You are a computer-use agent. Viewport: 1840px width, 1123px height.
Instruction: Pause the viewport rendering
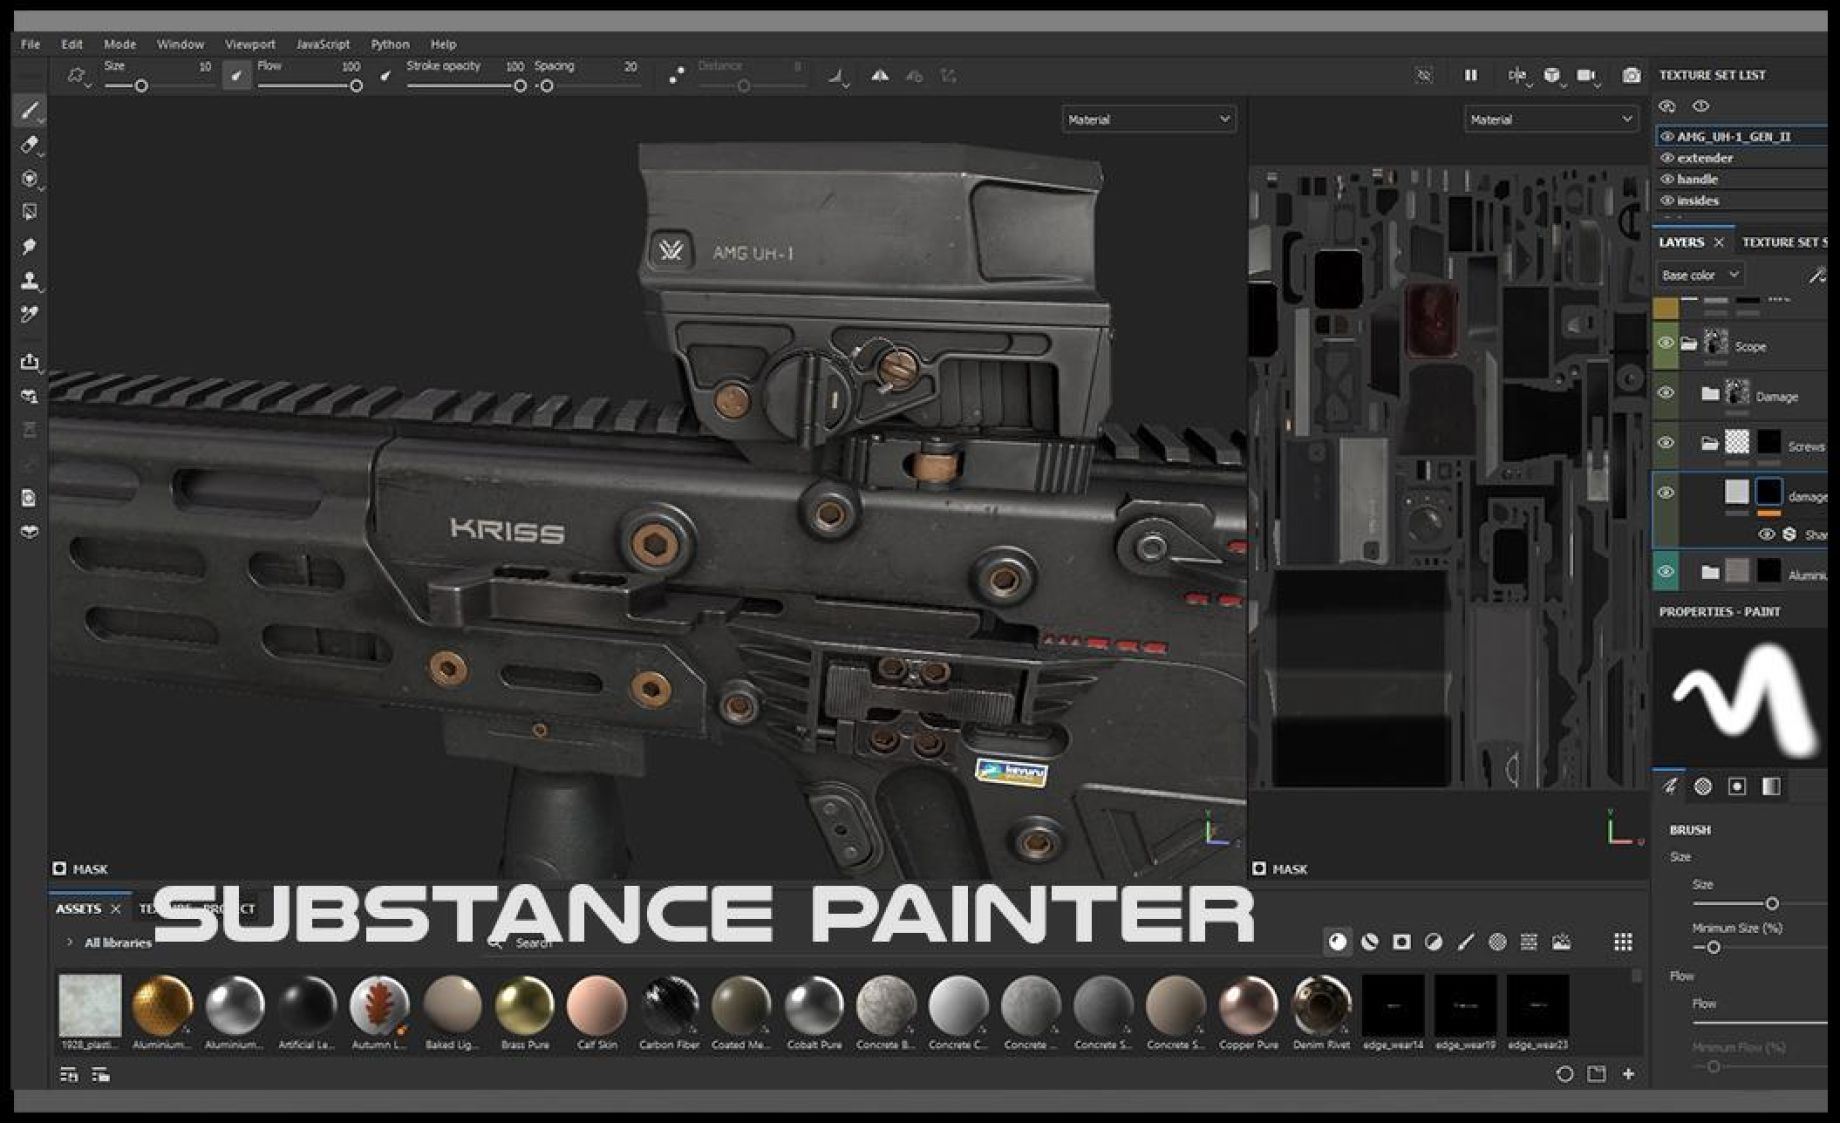1470,75
